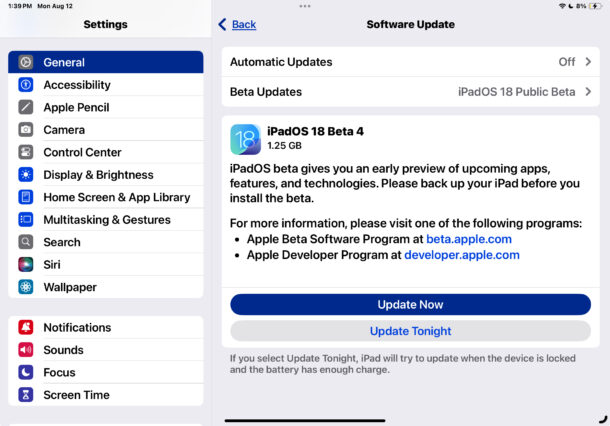Open Control Center settings
The height and width of the screenshot is (426, 610).
(106, 152)
